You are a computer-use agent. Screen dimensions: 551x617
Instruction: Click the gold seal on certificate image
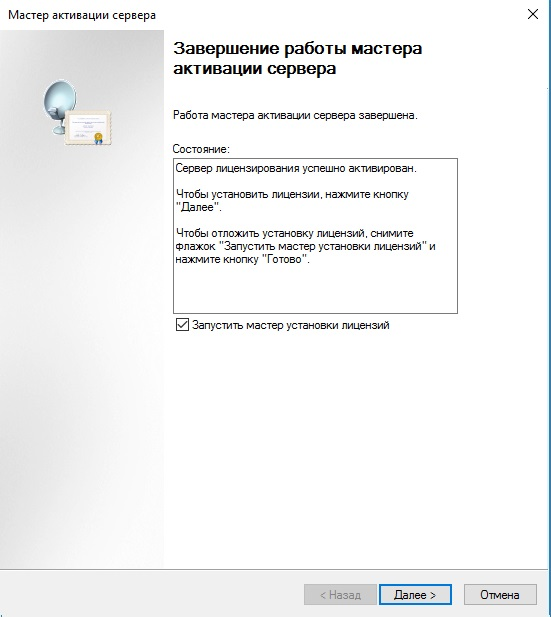pos(98,137)
